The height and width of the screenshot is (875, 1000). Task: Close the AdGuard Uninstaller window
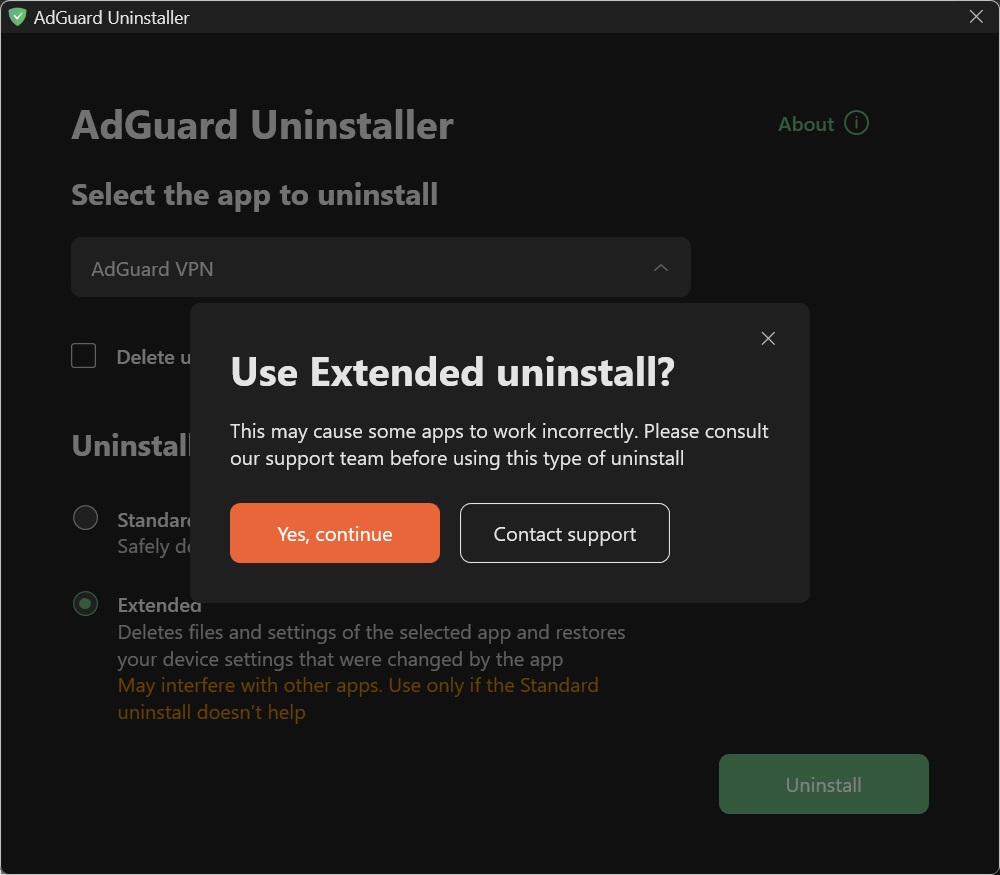point(976,17)
